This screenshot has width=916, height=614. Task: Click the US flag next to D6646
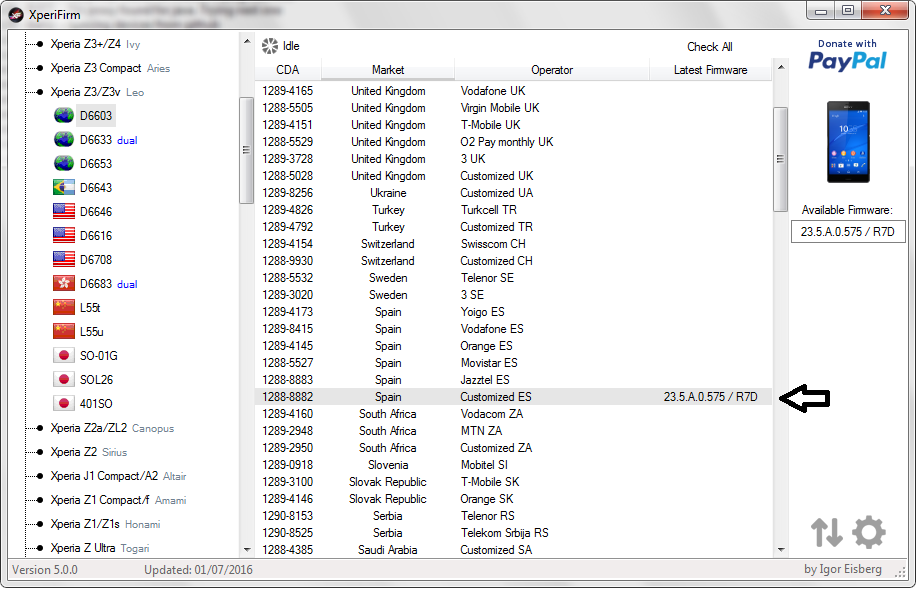point(64,212)
